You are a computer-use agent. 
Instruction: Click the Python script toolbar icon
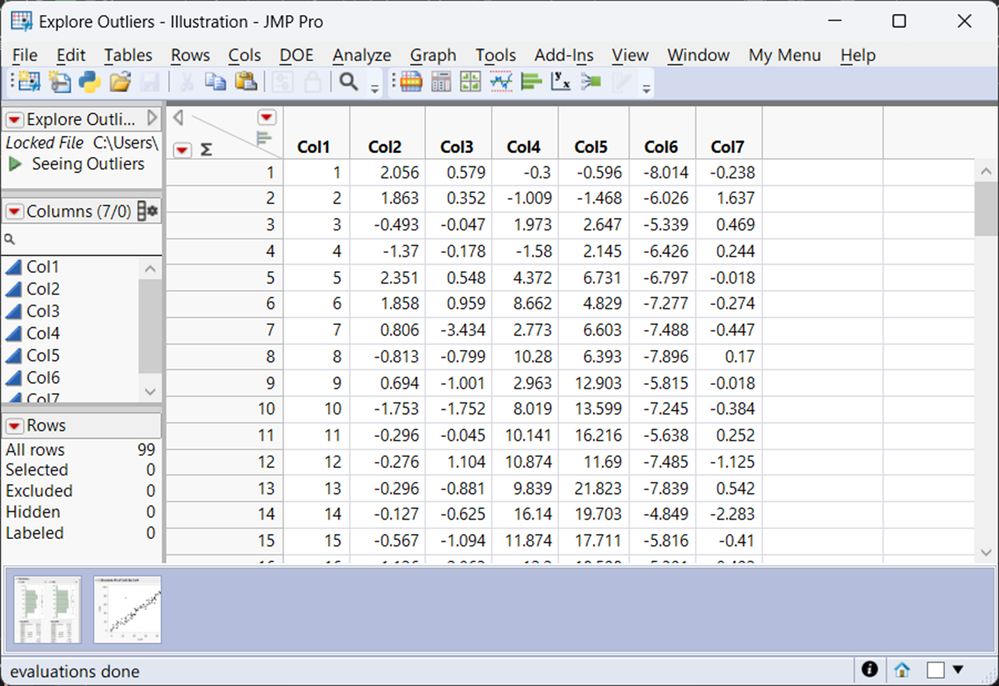[x=90, y=83]
